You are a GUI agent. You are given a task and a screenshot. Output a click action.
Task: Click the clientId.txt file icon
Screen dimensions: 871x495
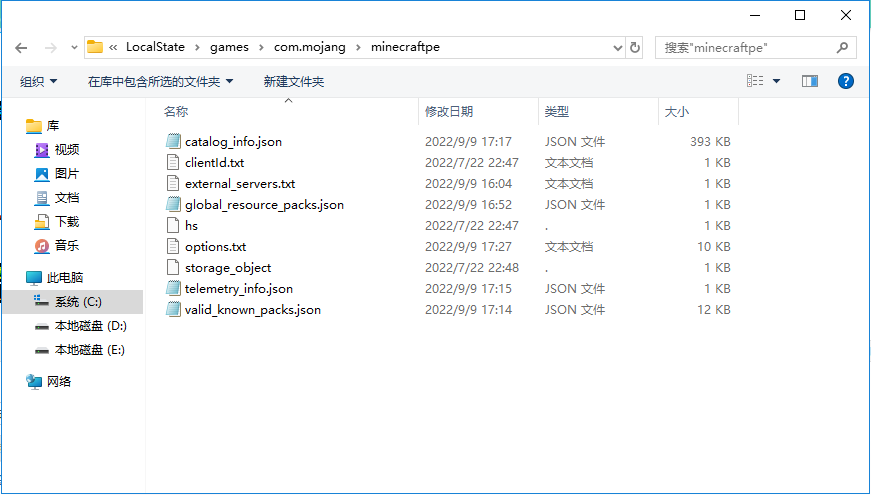tap(173, 162)
